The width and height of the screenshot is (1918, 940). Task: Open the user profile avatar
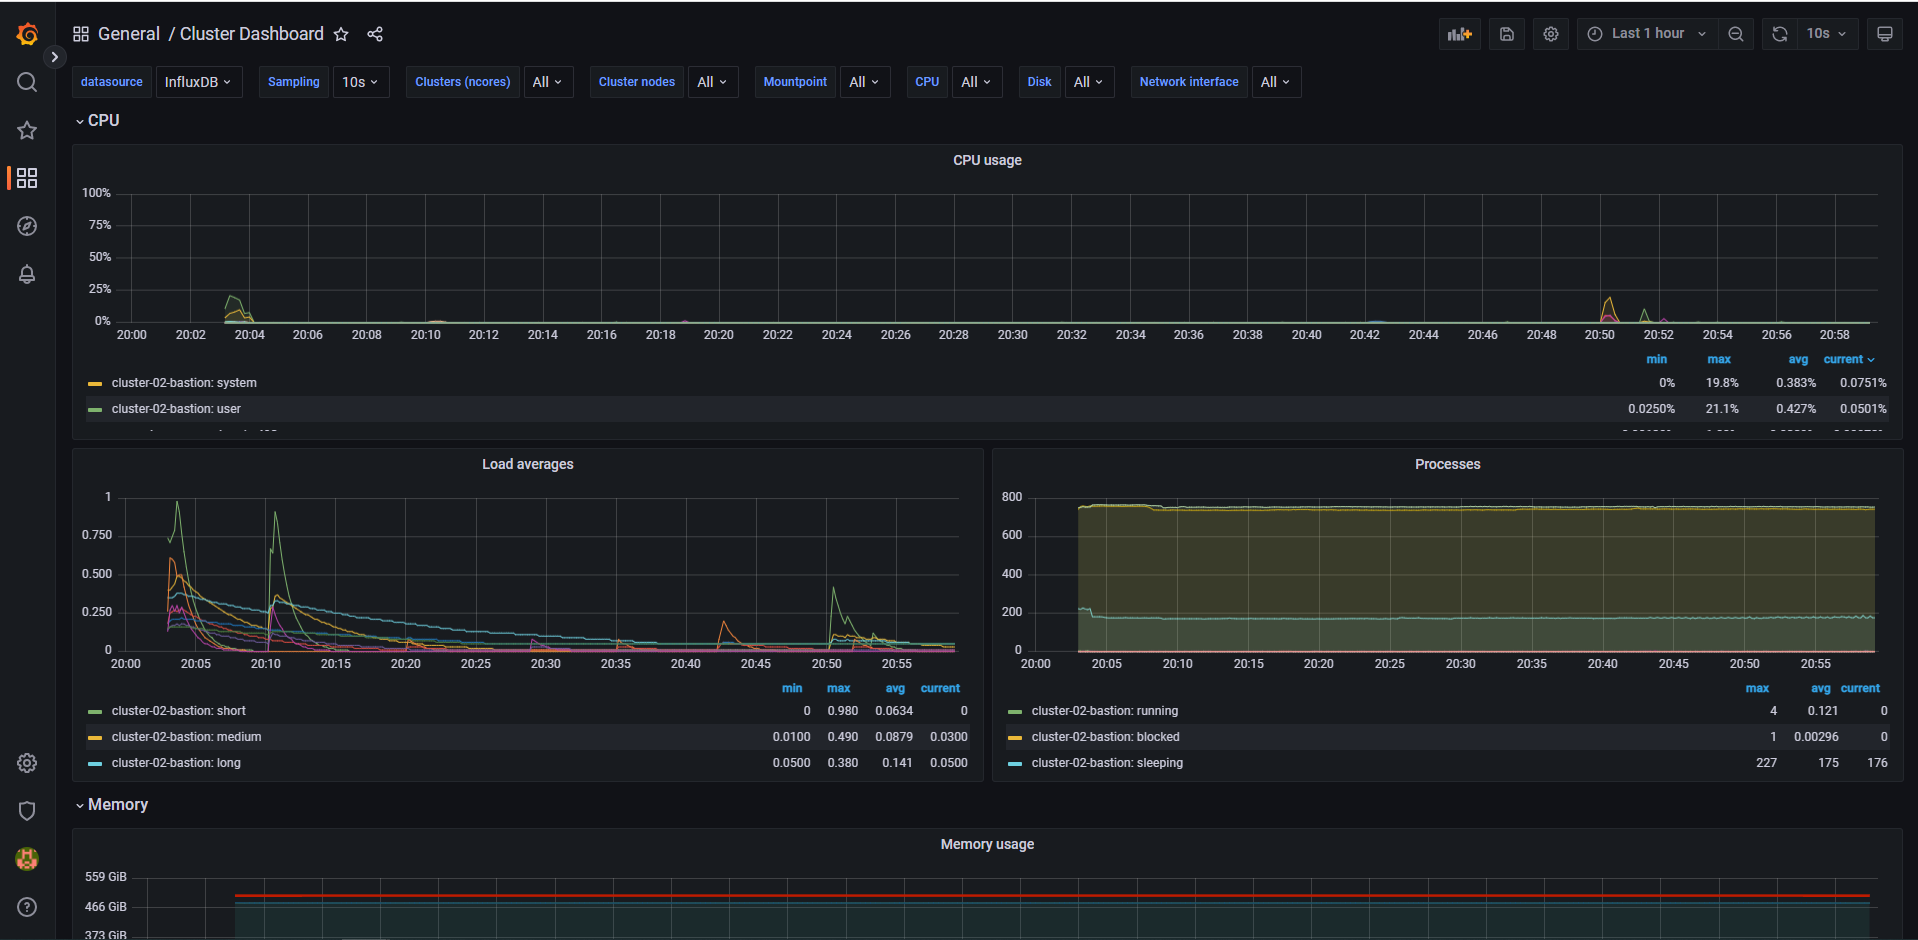click(x=27, y=859)
